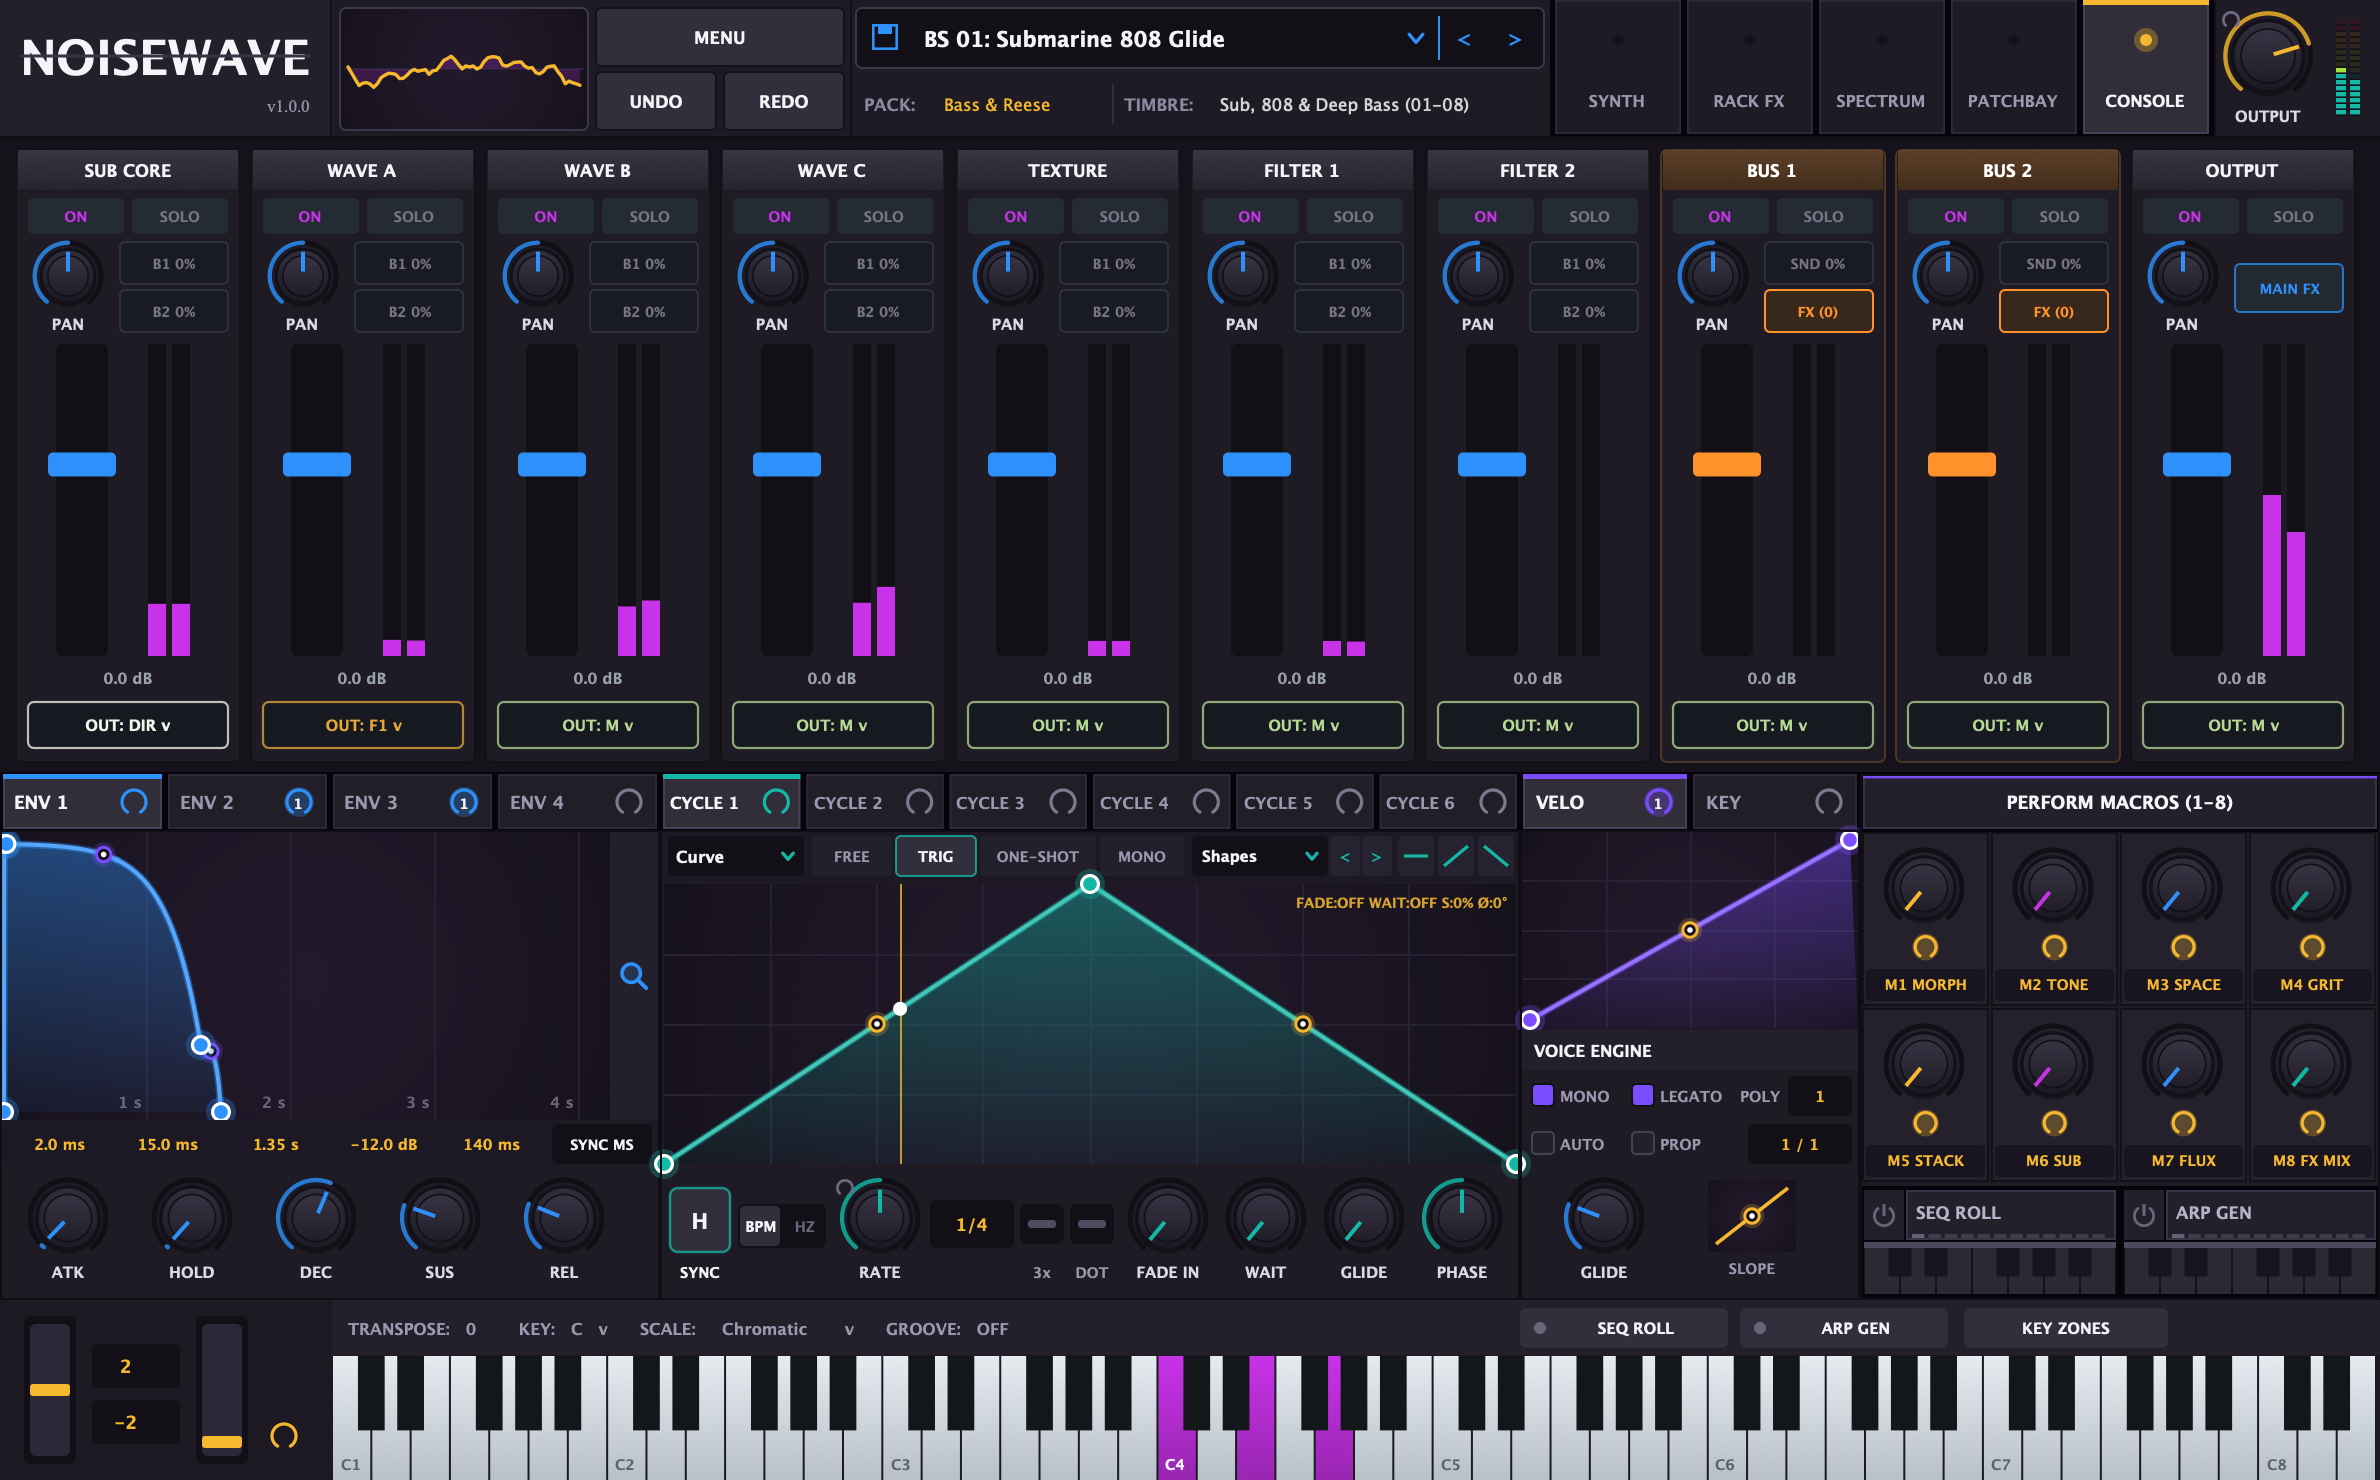Click the TEXTURE channel volume fader

pyautogui.click(x=1022, y=464)
